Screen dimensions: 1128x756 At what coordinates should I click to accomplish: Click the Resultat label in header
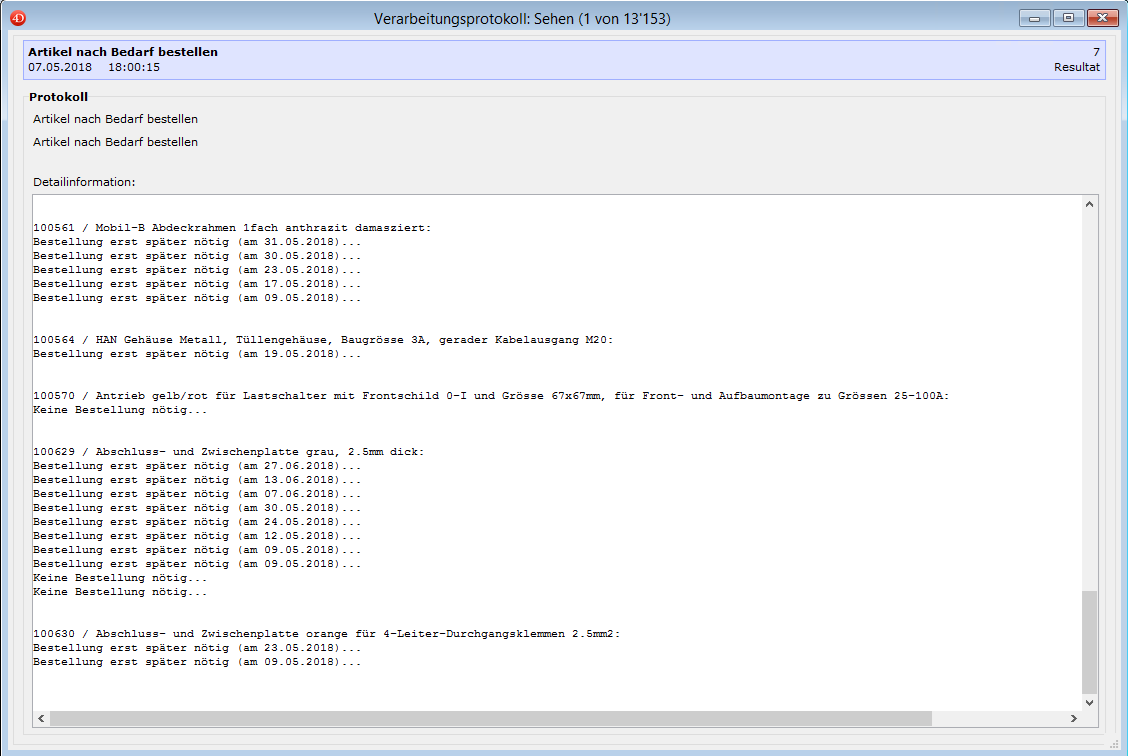tap(1076, 67)
